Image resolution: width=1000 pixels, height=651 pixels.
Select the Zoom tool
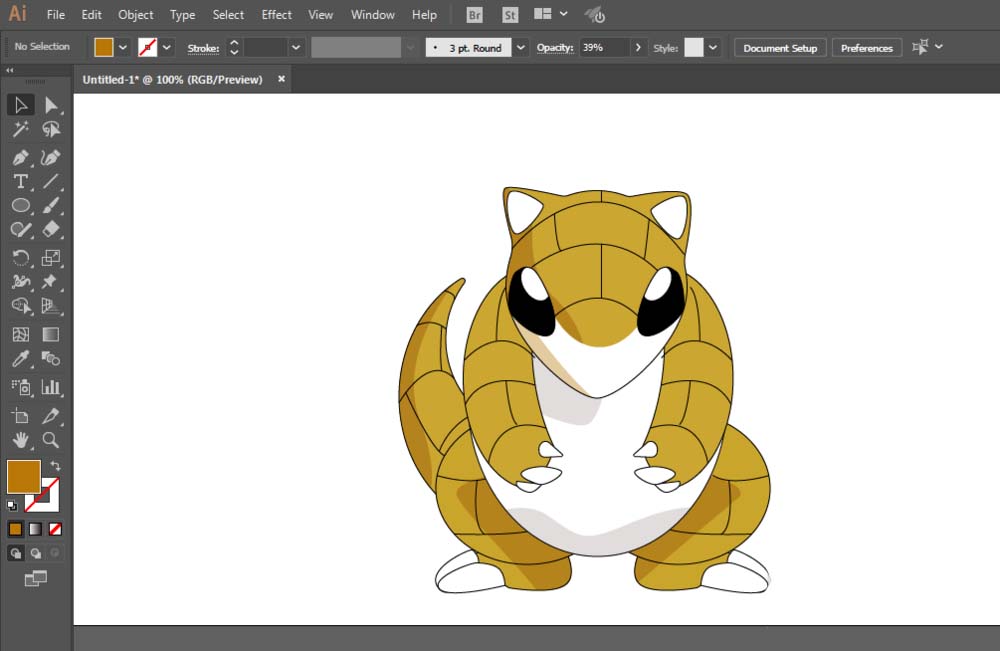point(51,440)
